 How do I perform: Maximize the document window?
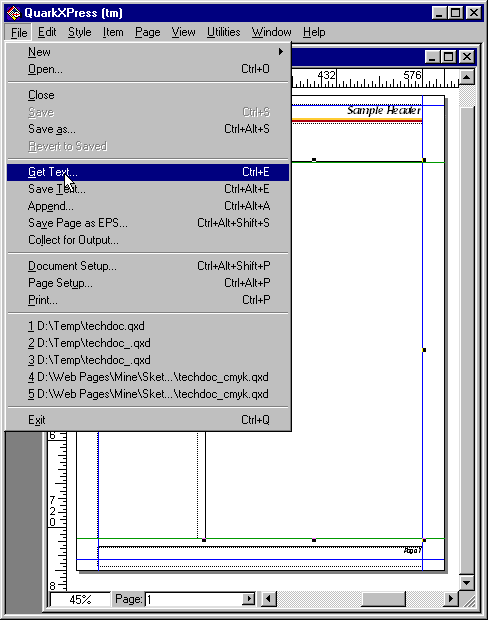[x=448, y=57]
